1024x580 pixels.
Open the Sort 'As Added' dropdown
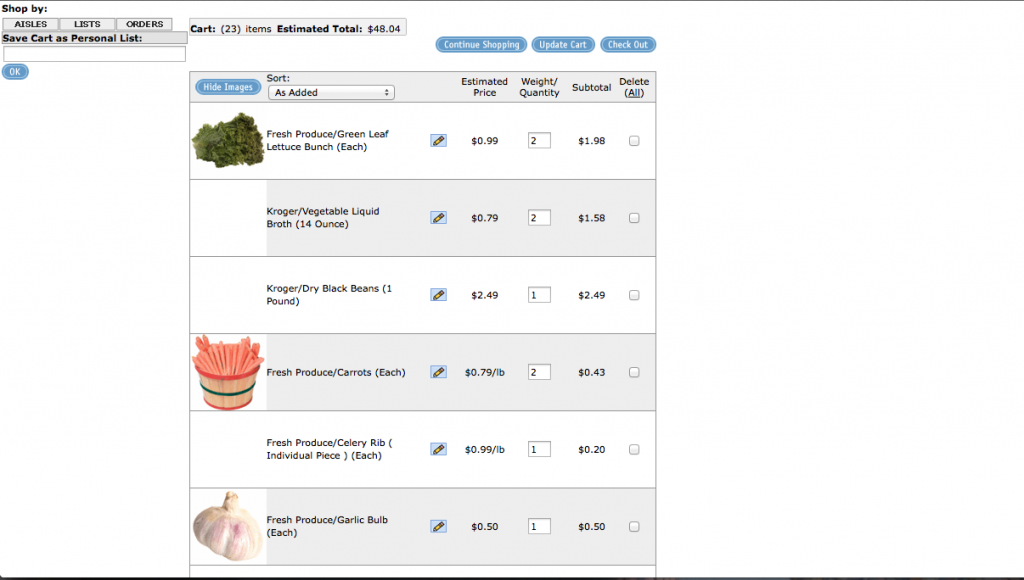coord(331,93)
